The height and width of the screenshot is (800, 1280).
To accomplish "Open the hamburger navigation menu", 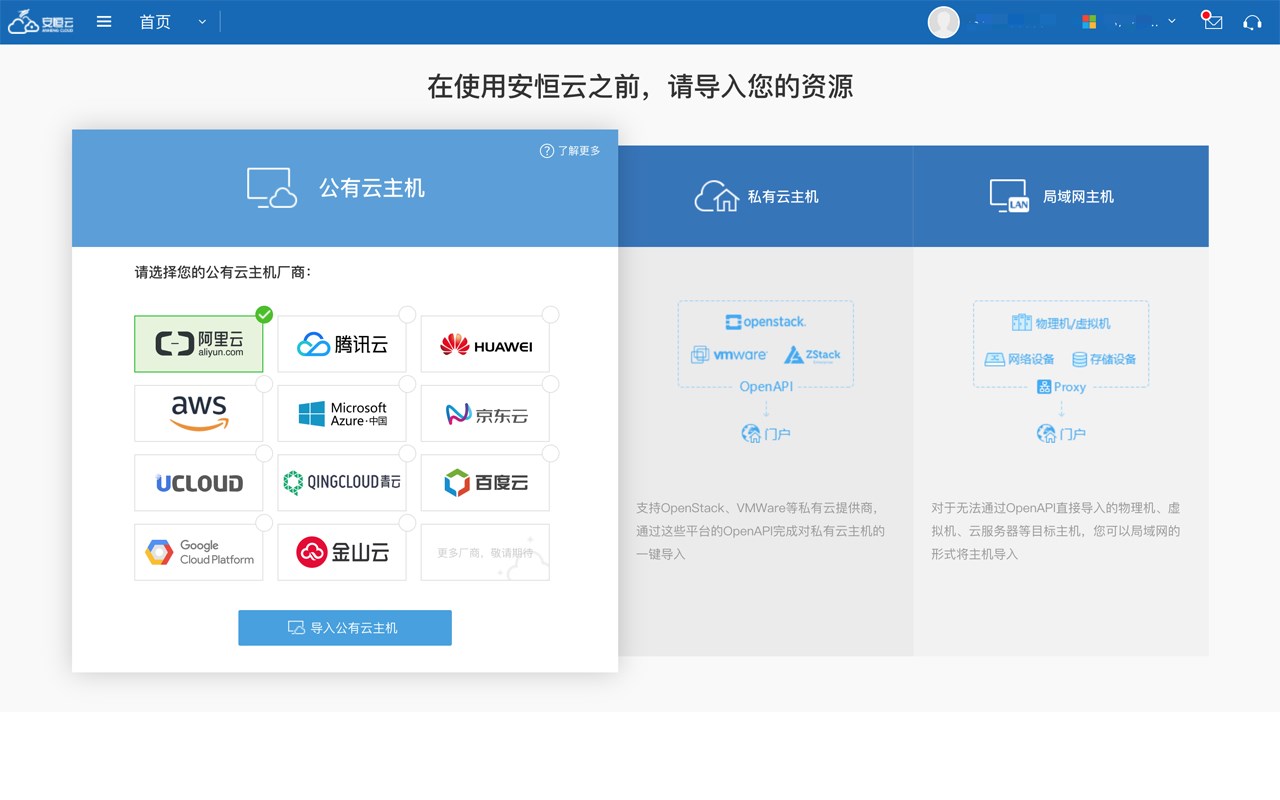I will point(104,21).
